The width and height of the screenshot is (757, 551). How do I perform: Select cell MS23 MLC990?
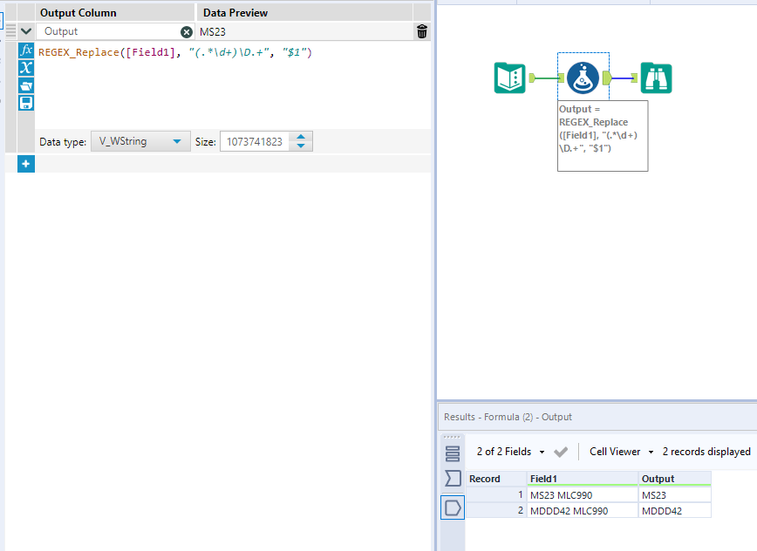point(582,495)
